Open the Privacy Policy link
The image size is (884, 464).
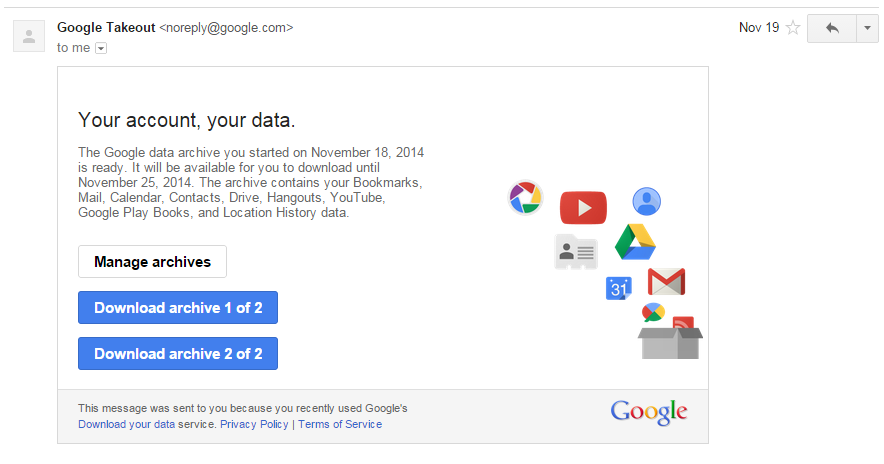click(254, 425)
